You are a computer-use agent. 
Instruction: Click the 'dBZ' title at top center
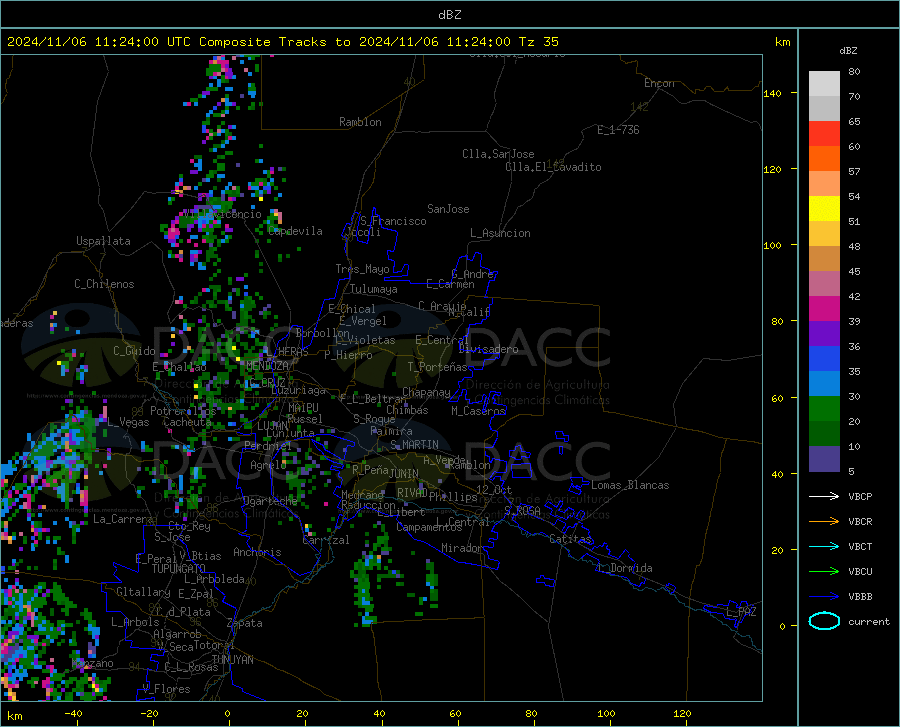[x=449, y=15]
